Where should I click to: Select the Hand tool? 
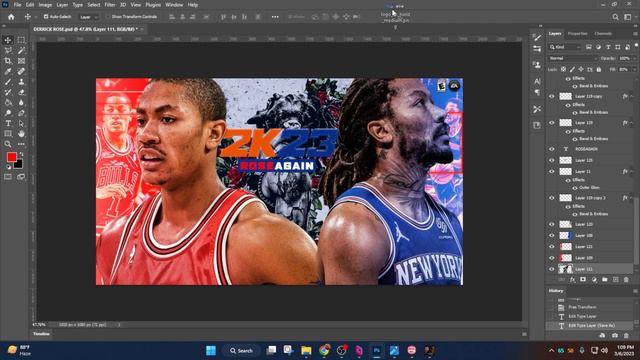[x=21, y=133]
